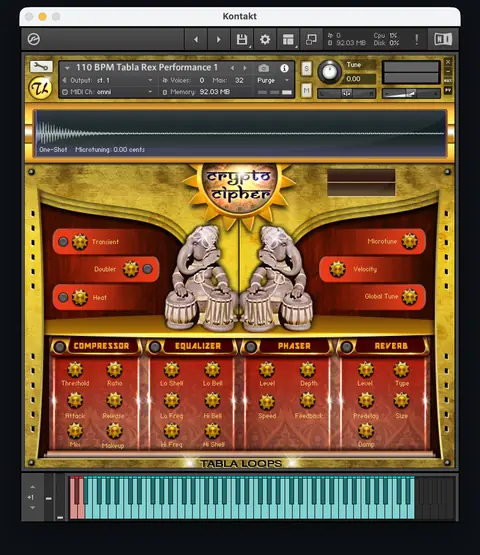Click the One-Shot label
480x555 pixels.
click(x=53, y=150)
